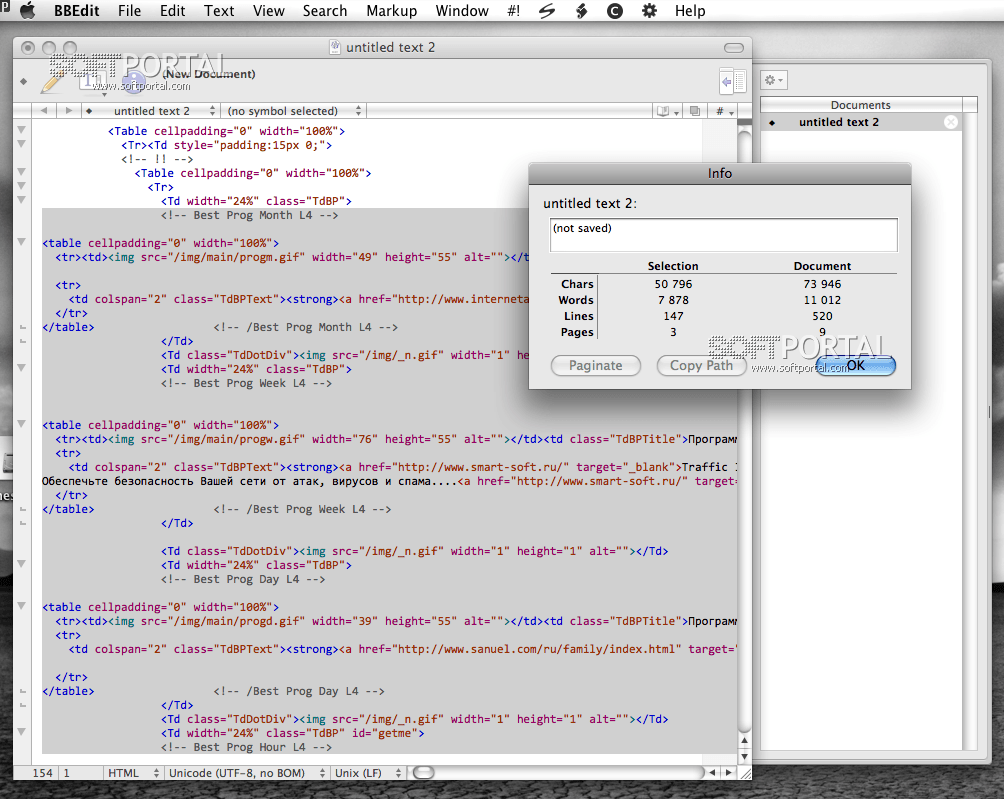1004x799 pixels.
Task: Open the Markup menu
Action: 391,11
